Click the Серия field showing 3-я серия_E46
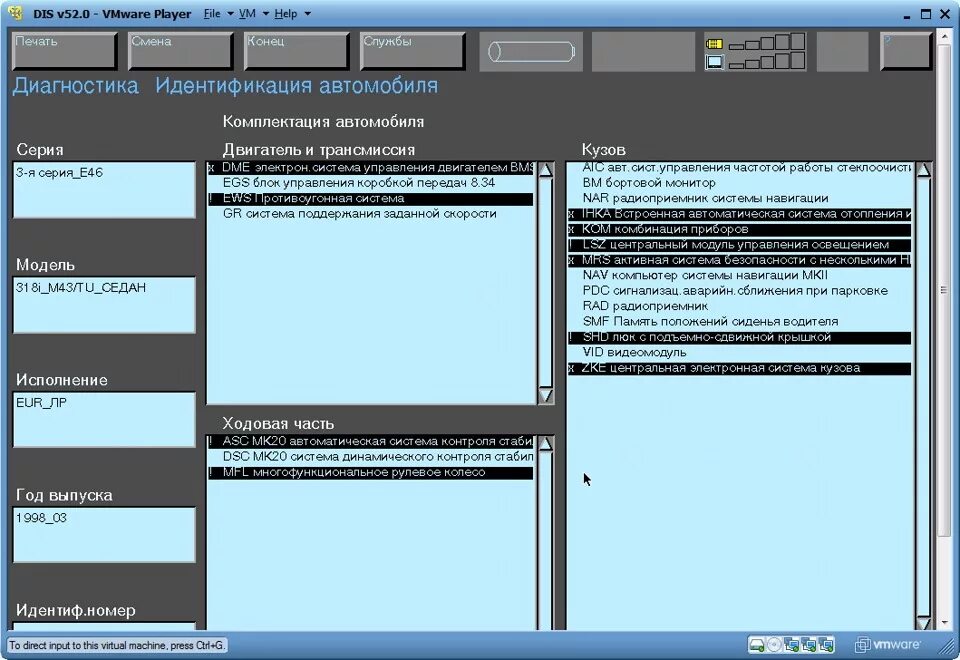This screenshot has height=660, width=960. 104,190
